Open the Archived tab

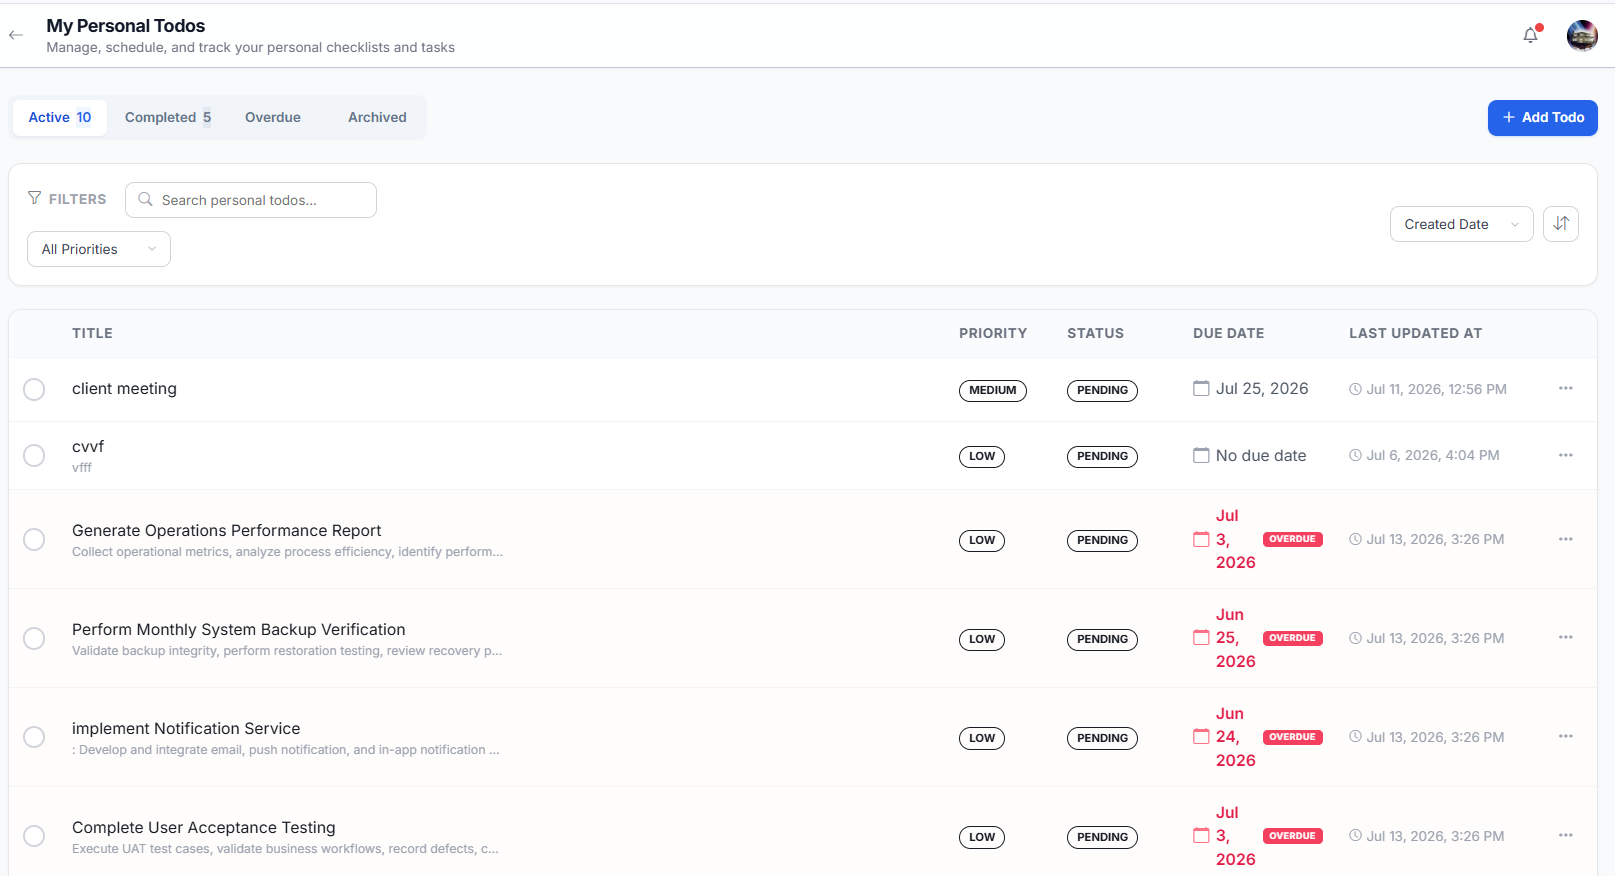[377, 117]
